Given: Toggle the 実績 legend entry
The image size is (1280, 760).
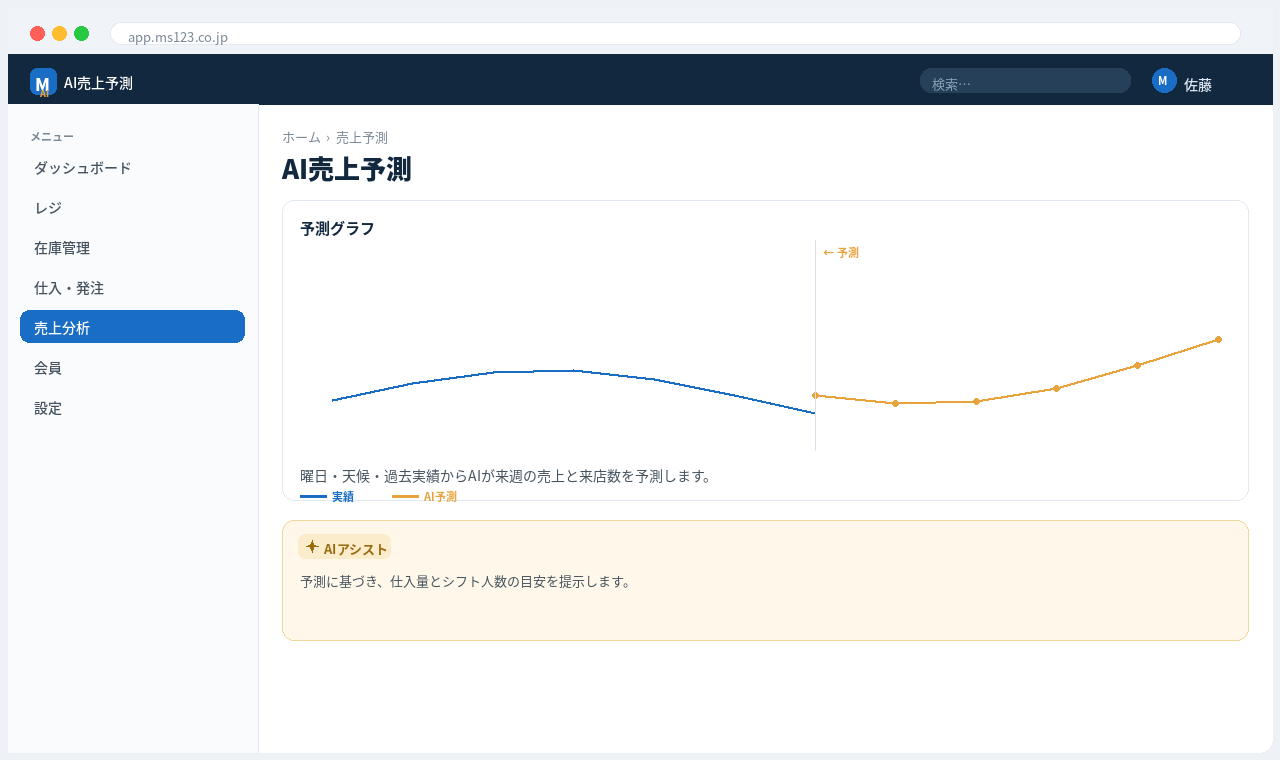Looking at the screenshot, I should click(327, 496).
